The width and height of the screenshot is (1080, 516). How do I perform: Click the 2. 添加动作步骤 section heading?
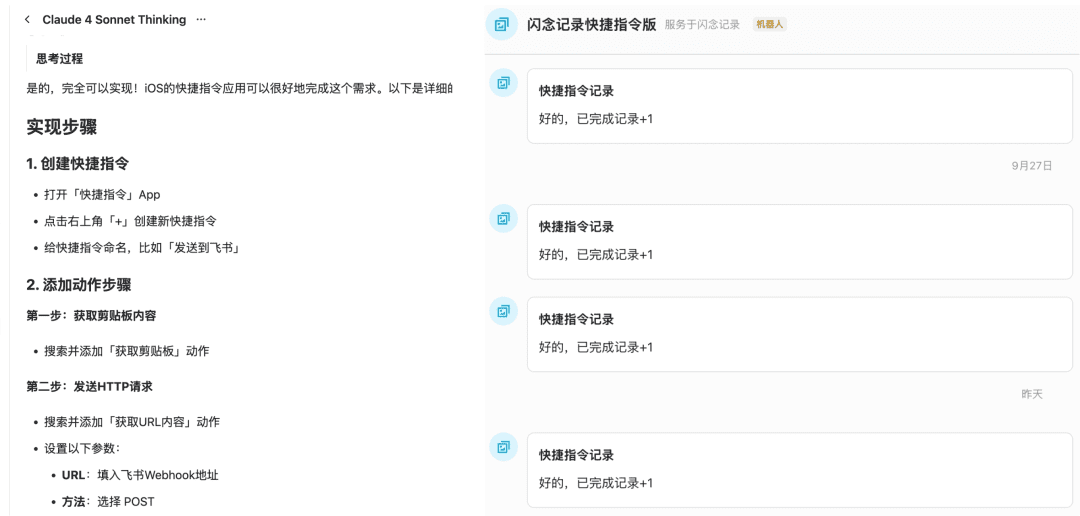pyautogui.click(x=78, y=285)
